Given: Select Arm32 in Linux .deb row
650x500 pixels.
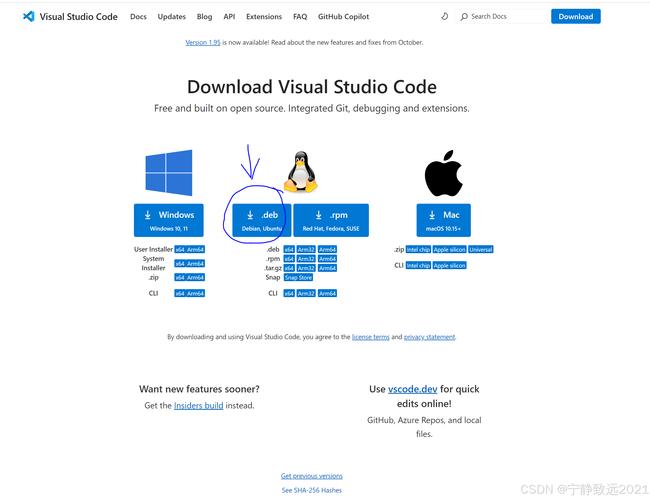Looking at the screenshot, I should [x=306, y=249].
